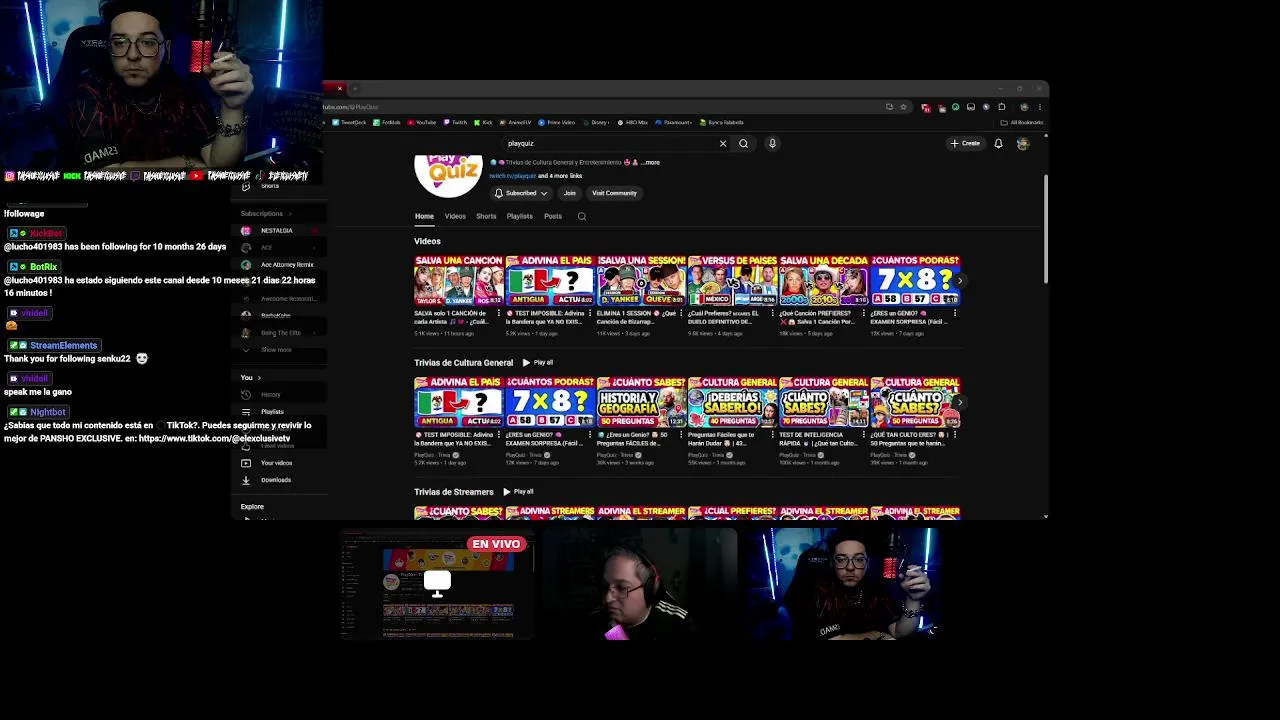The width and height of the screenshot is (1280, 720).
Task: Open the browser extensions puzzle icon
Action: (1002, 107)
